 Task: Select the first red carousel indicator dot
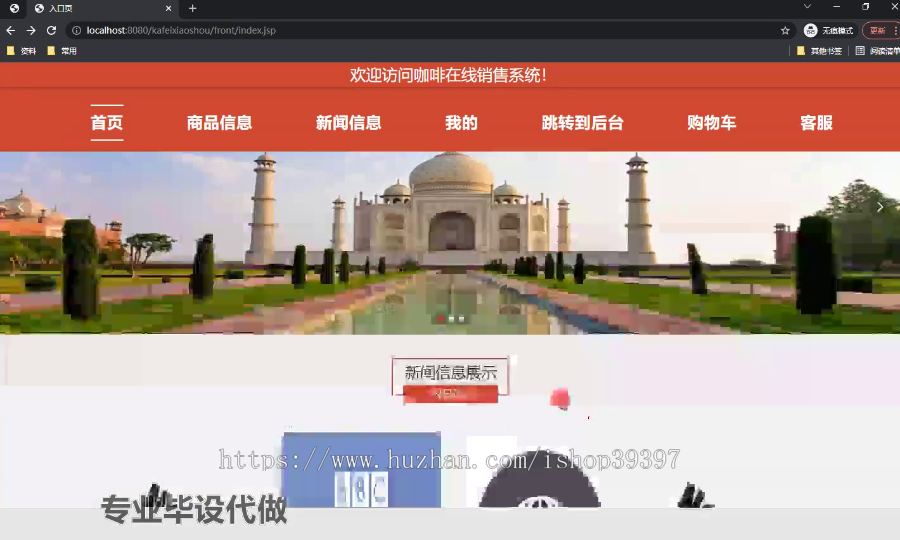(x=441, y=319)
